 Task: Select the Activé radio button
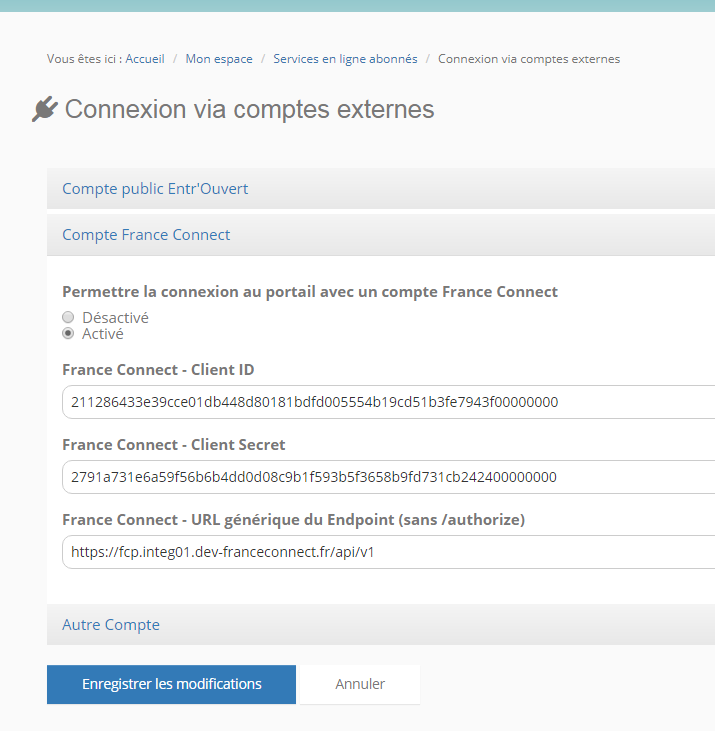(68, 334)
